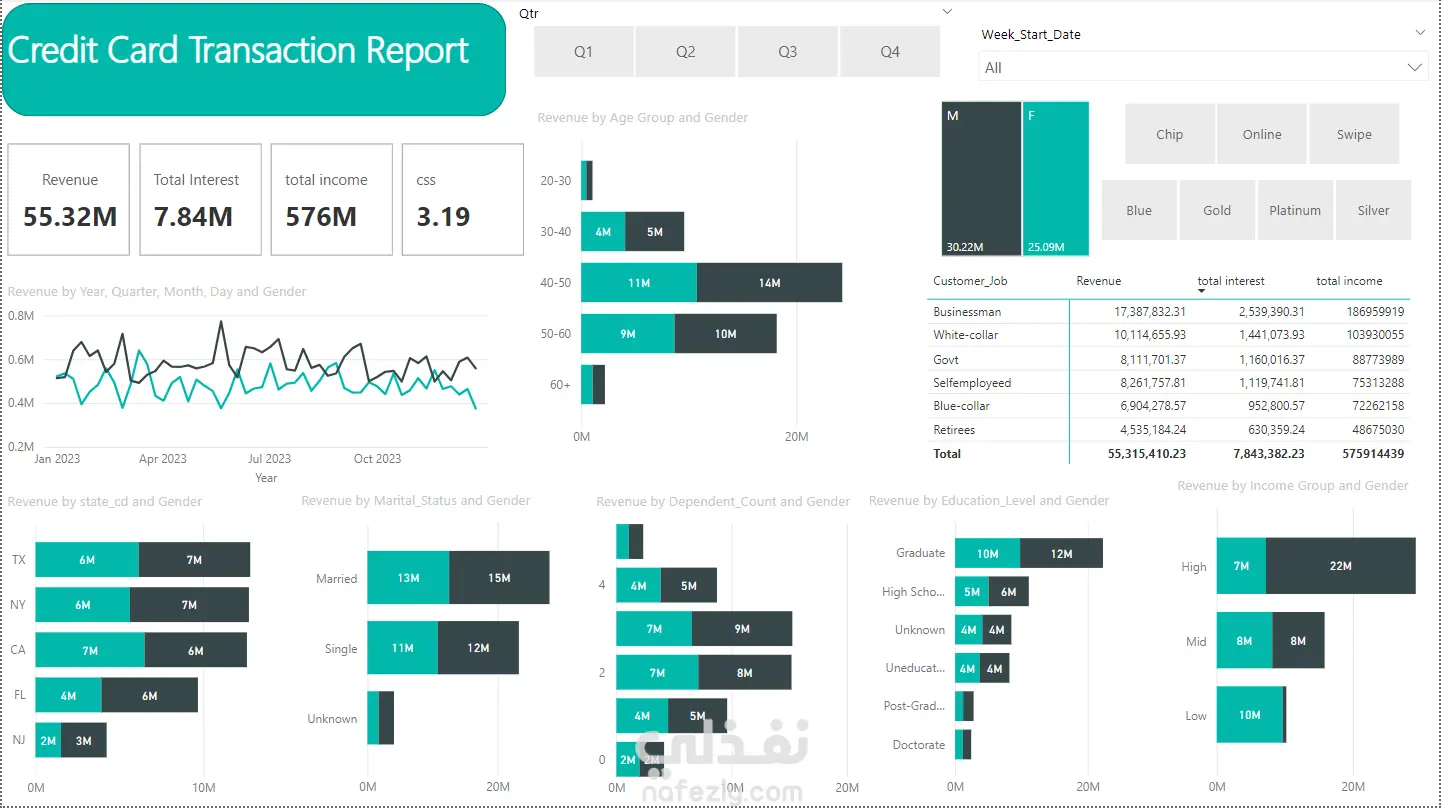Viewport: 1443px width, 808px height.
Task: Select the Gold card category
Action: [x=1217, y=210]
